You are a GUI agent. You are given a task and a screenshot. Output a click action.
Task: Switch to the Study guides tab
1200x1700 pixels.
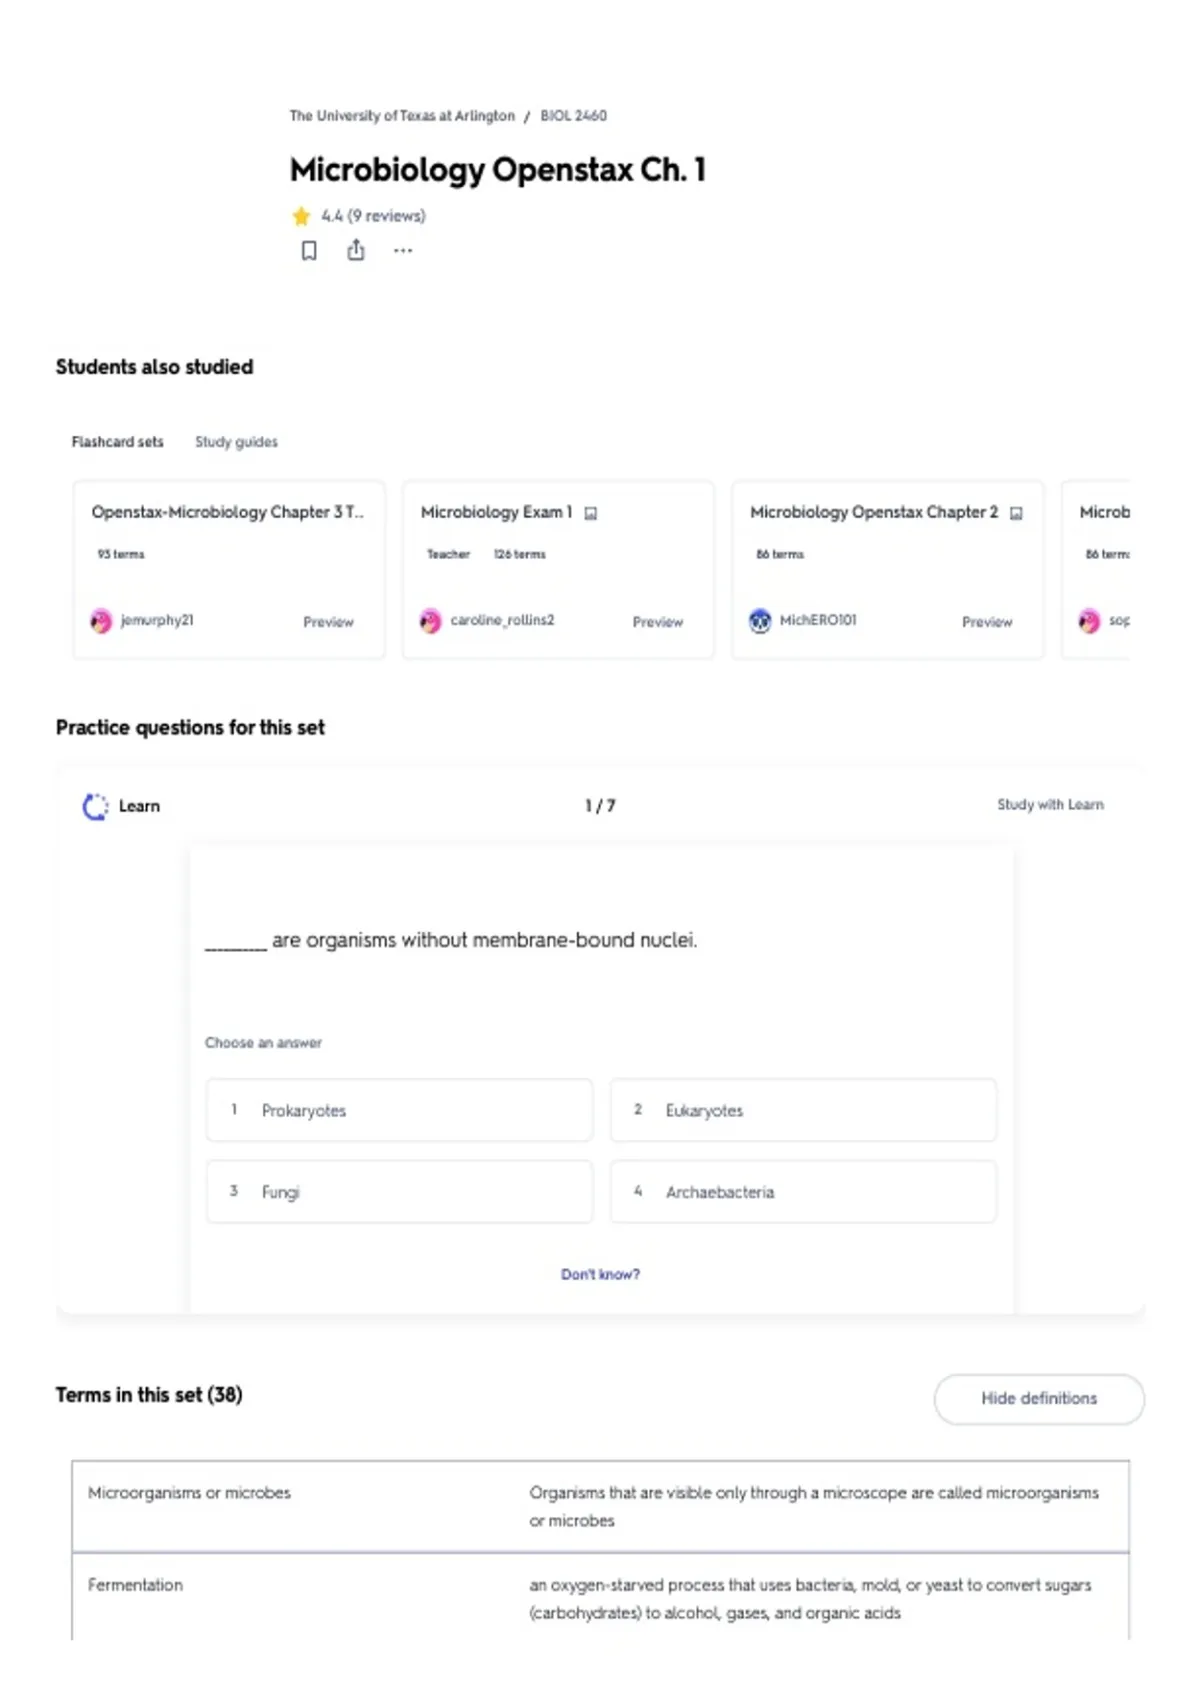[x=236, y=442]
